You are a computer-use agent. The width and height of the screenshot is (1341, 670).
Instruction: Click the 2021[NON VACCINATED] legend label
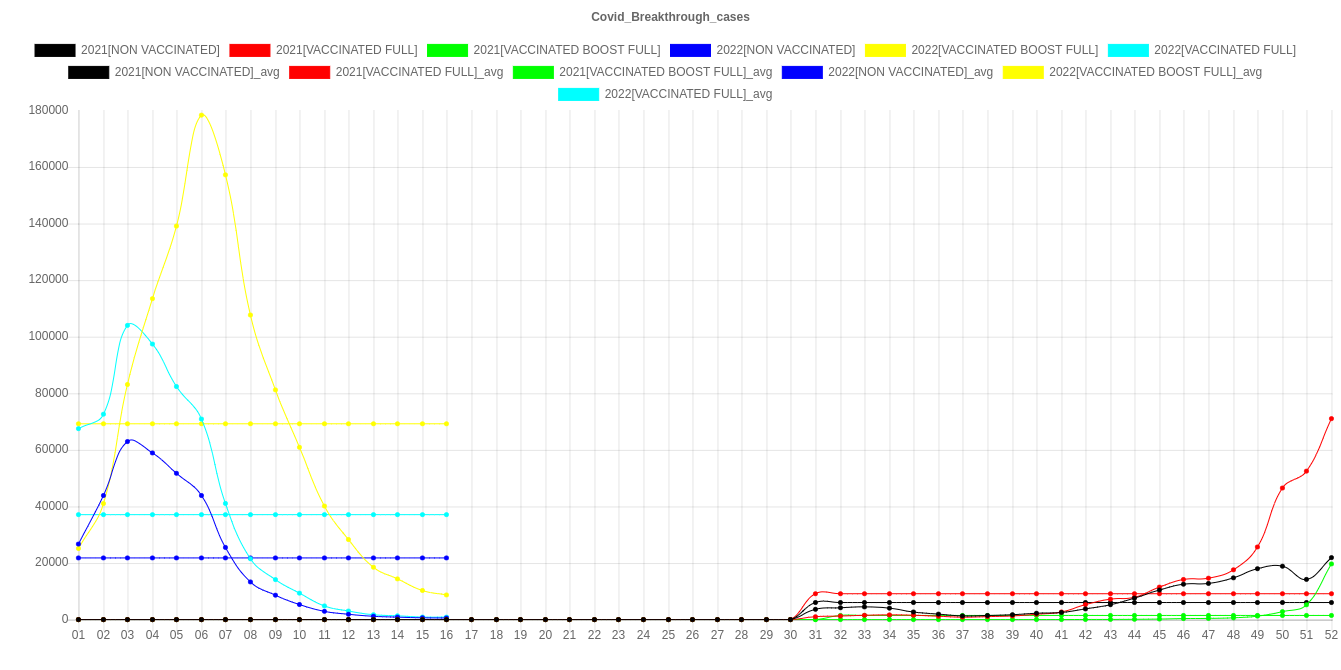click(150, 50)
